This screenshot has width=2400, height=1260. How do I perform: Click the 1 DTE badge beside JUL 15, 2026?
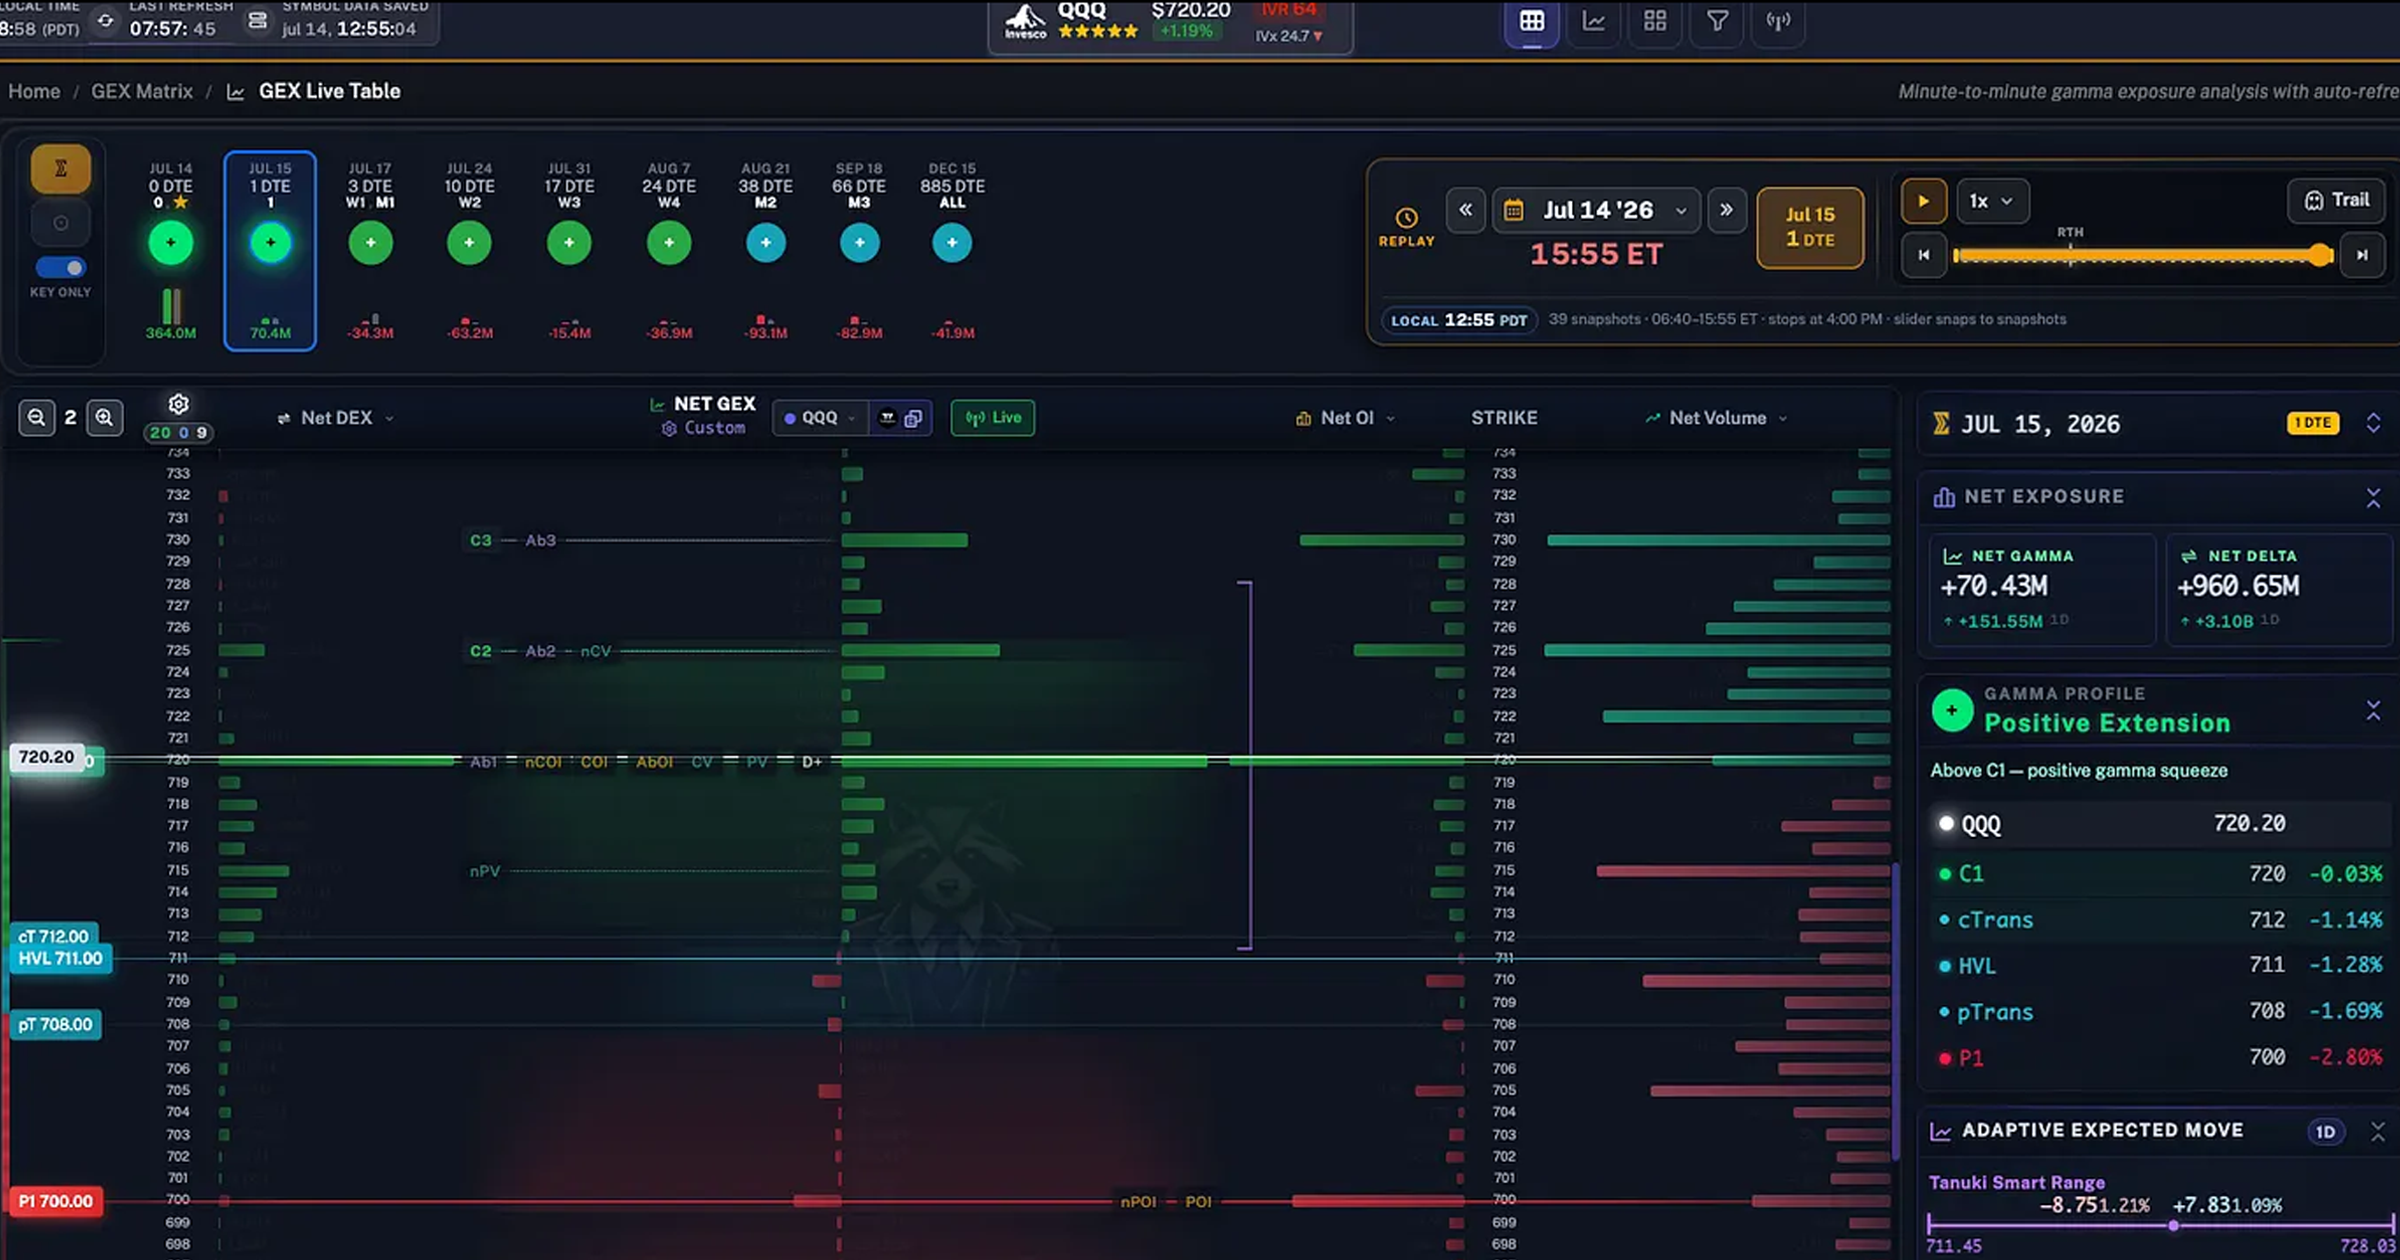pyautogui.click(x=2313, y=423)
